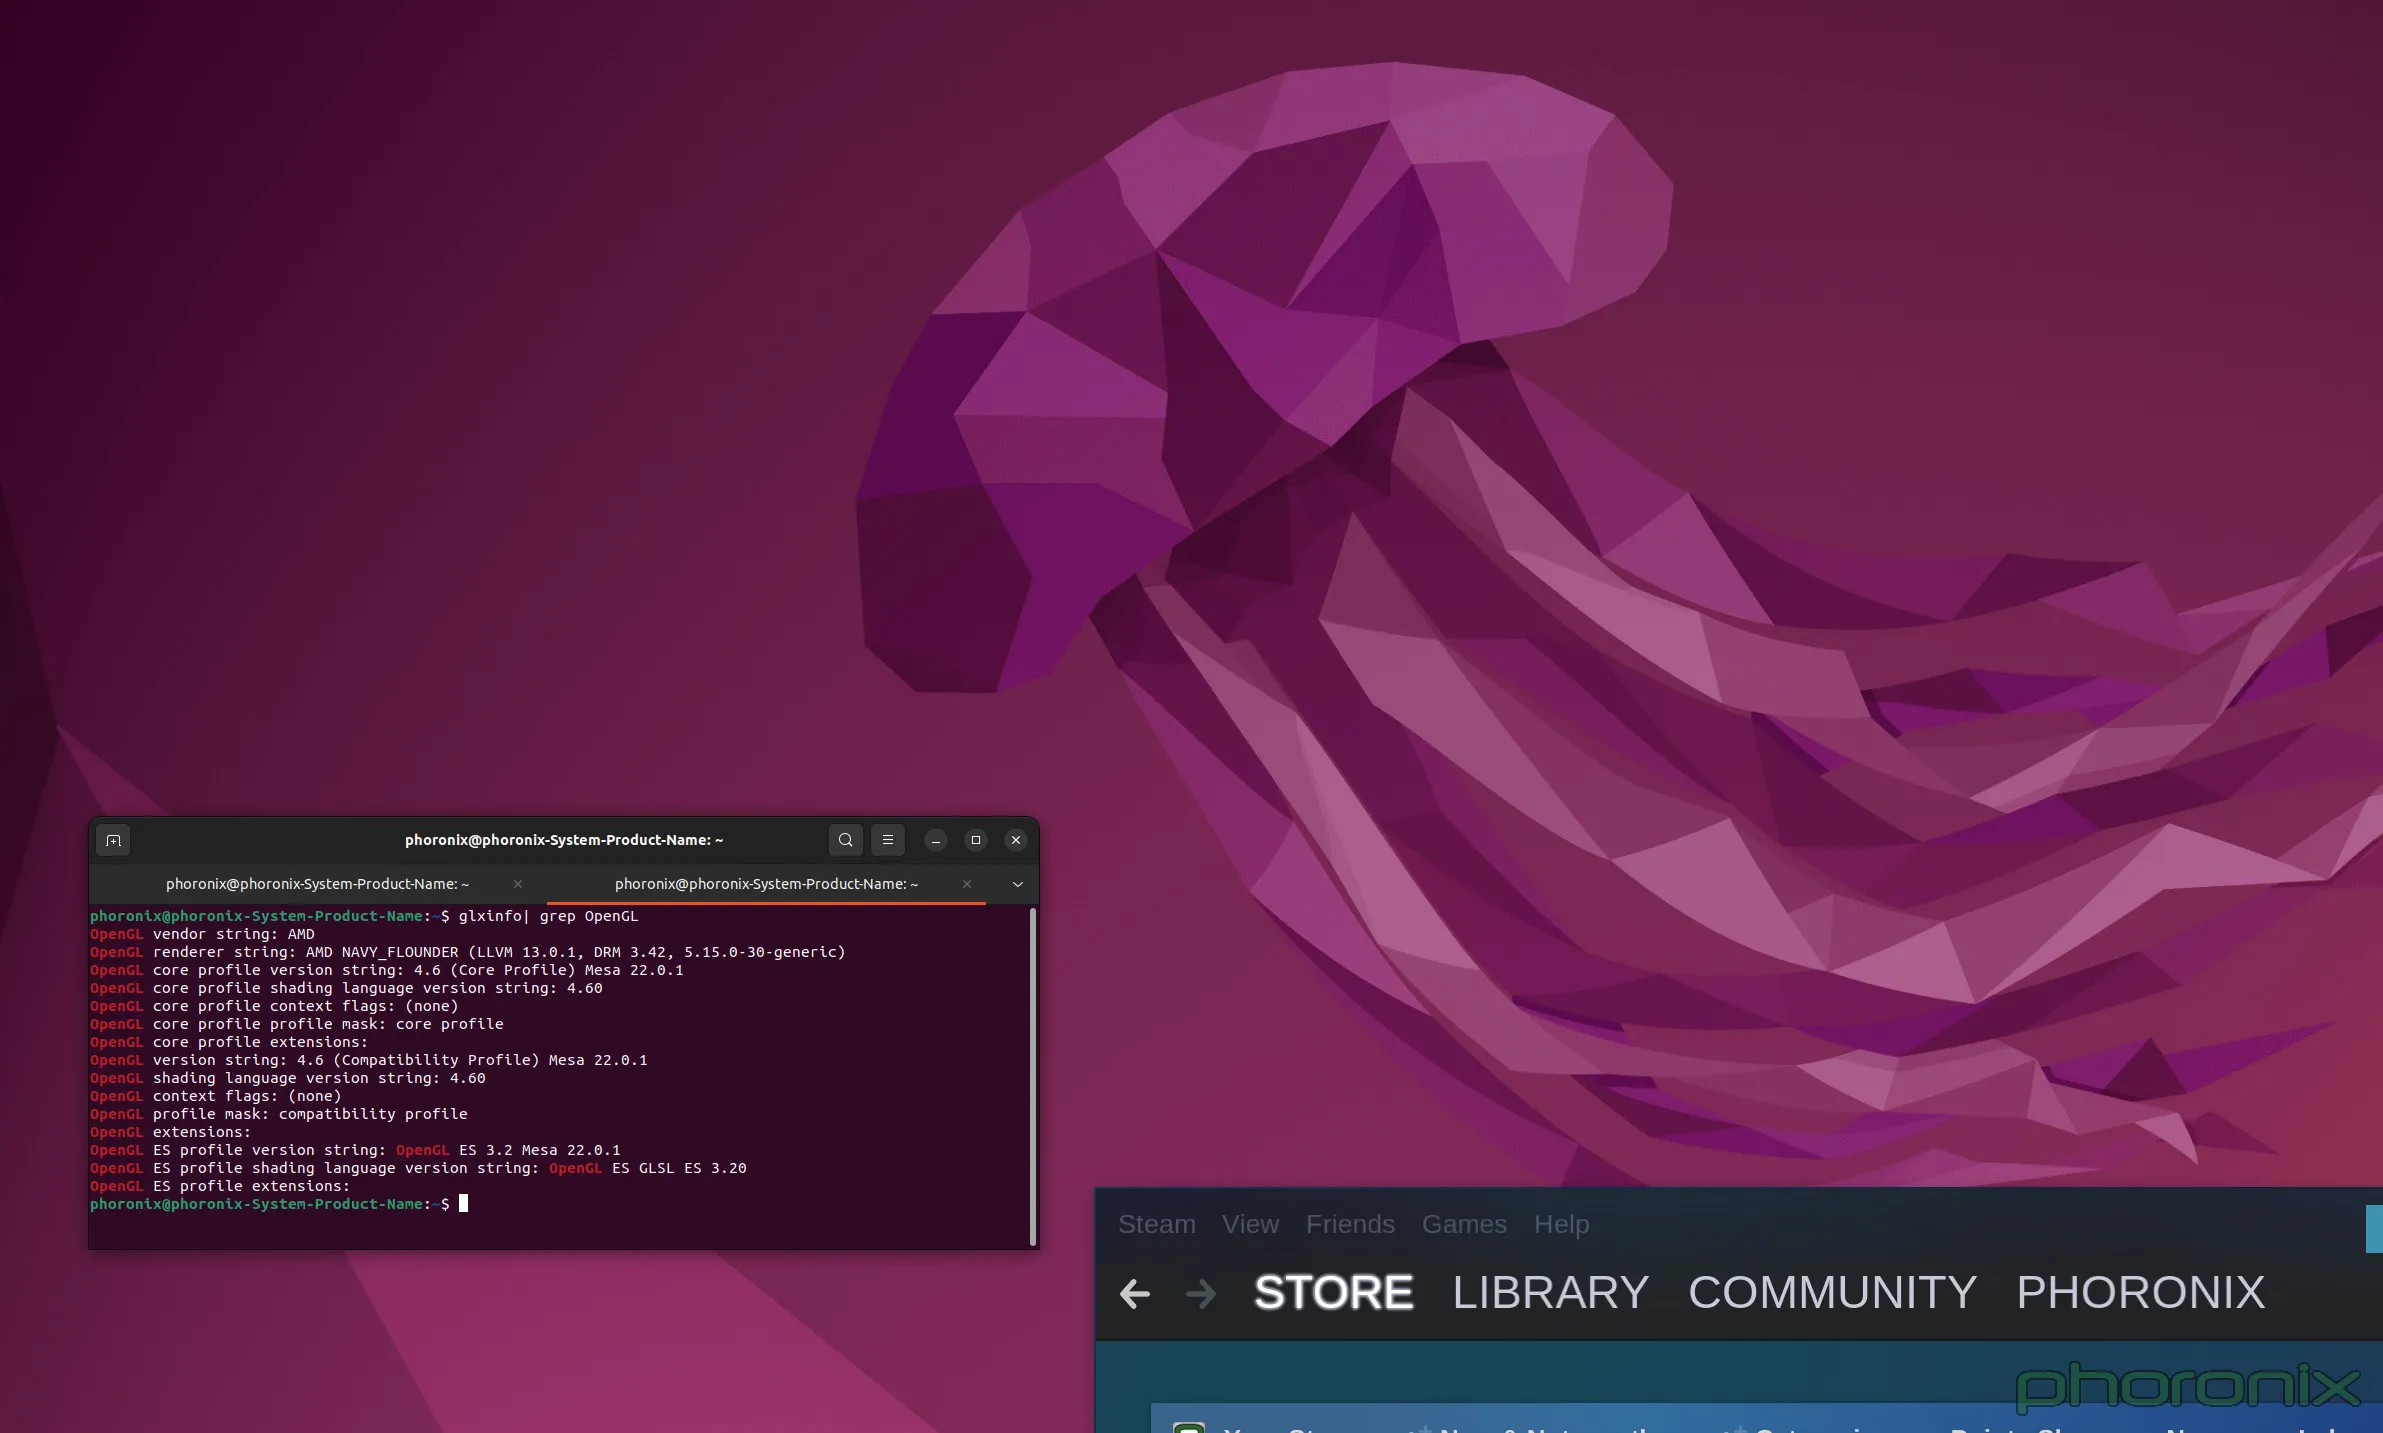Viewport: 2383px width, 1433px height.
Task: Open the PHORONIX profile section in Steam
Action: coord(2141,1292)
